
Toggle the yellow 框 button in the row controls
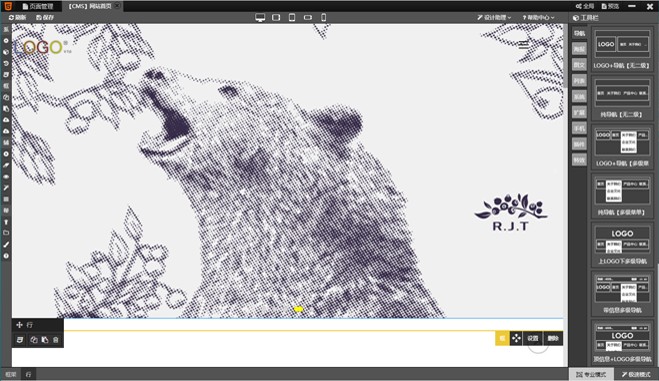point(502,338)
